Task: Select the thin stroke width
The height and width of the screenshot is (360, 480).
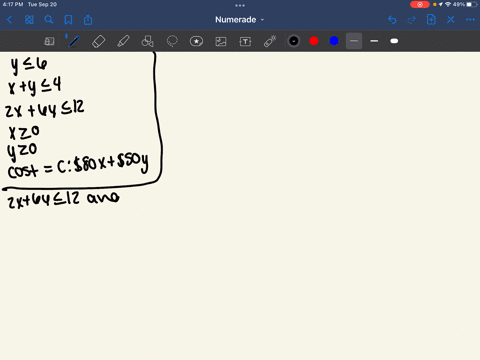Action: (x=354, y=41)
